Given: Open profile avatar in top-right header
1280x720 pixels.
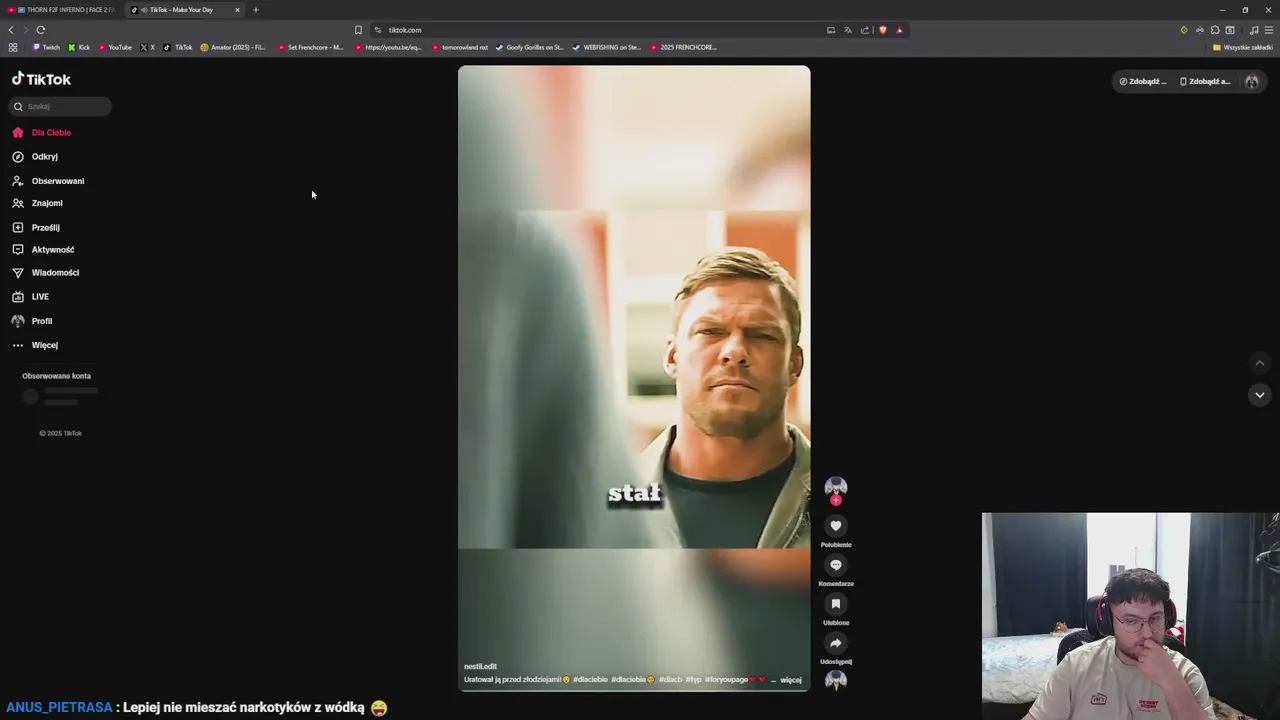Looking at the screenshot, I should click(x=1251, y=81).
